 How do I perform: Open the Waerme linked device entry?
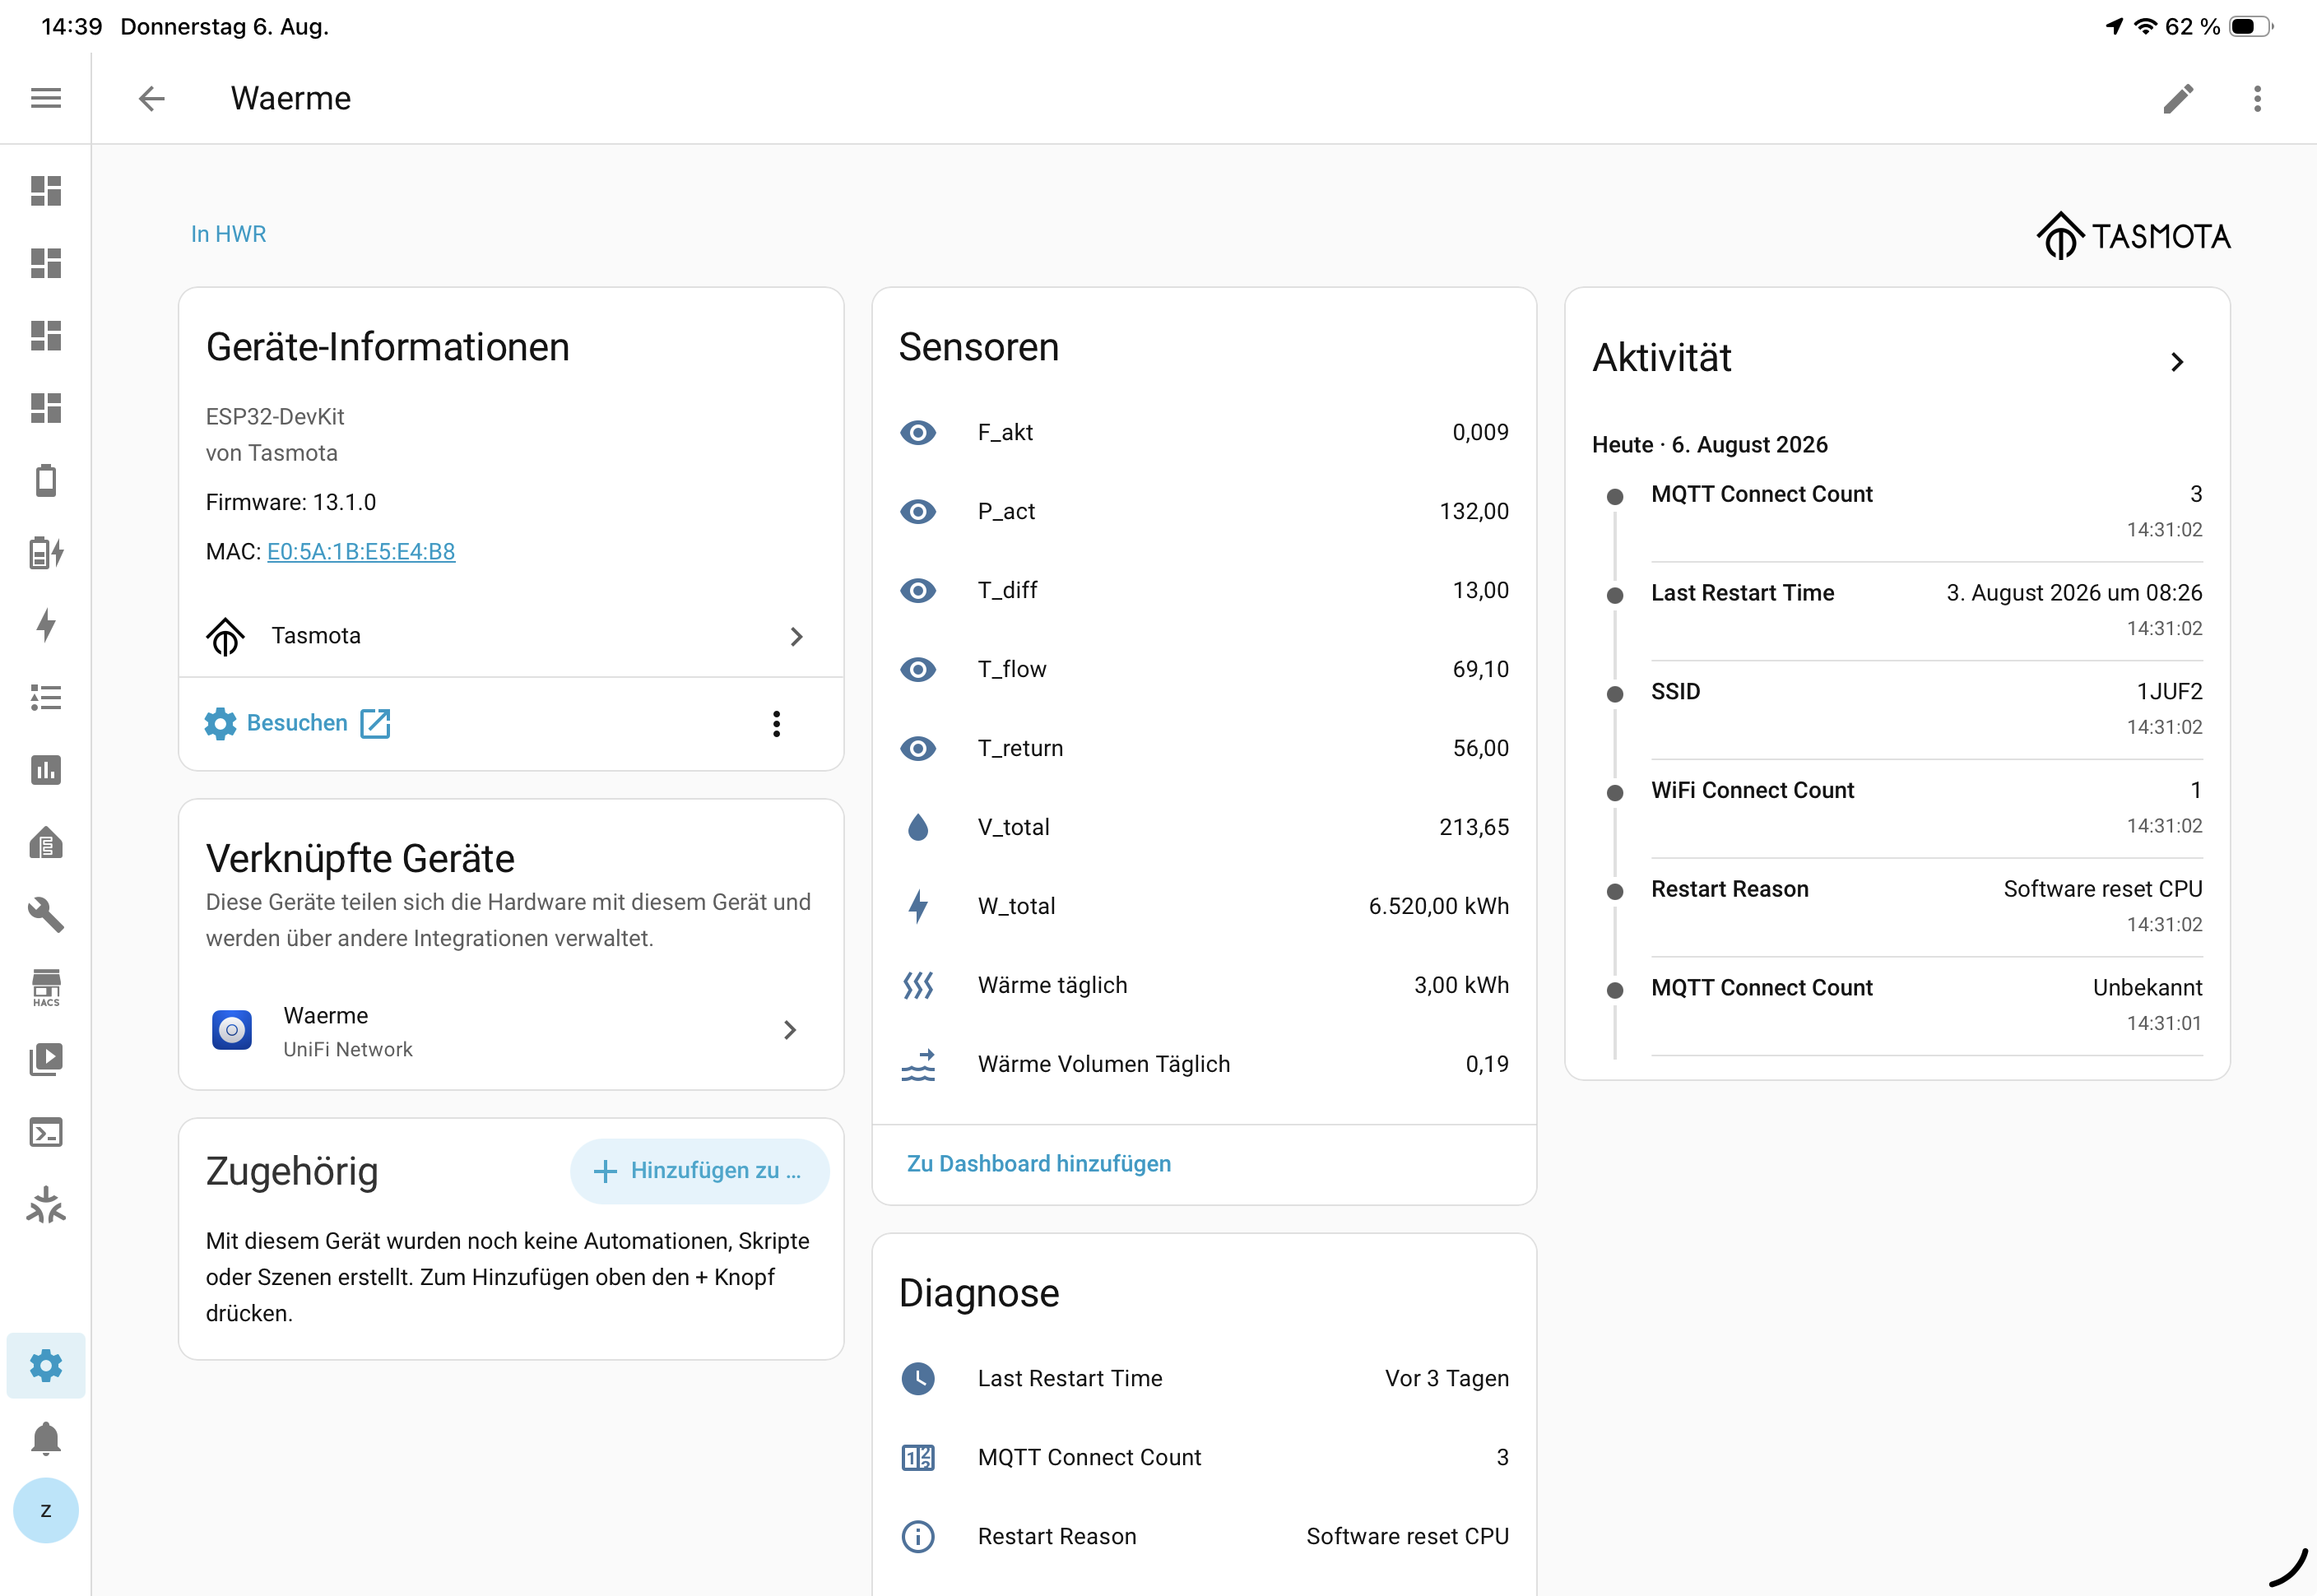pyautogui.click(x=511, y=1031)
